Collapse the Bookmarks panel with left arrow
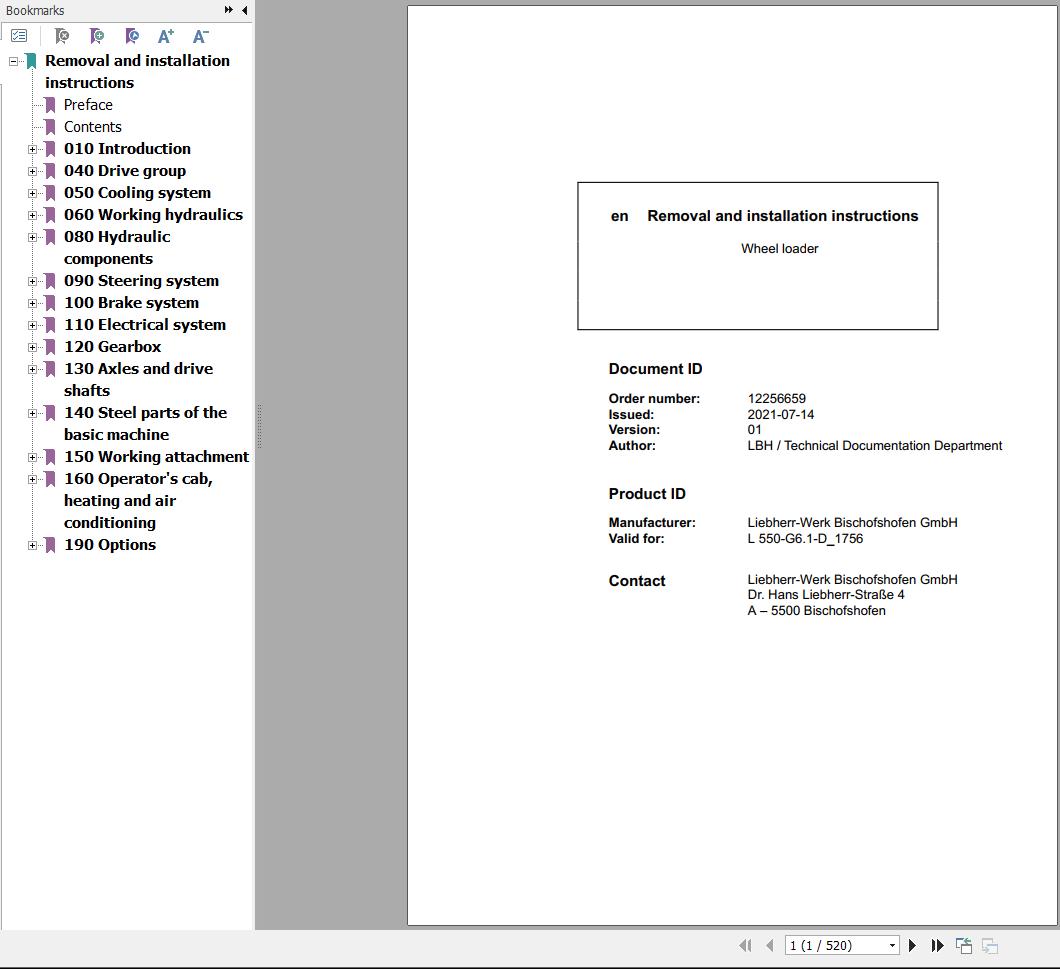 coord(245,10)
